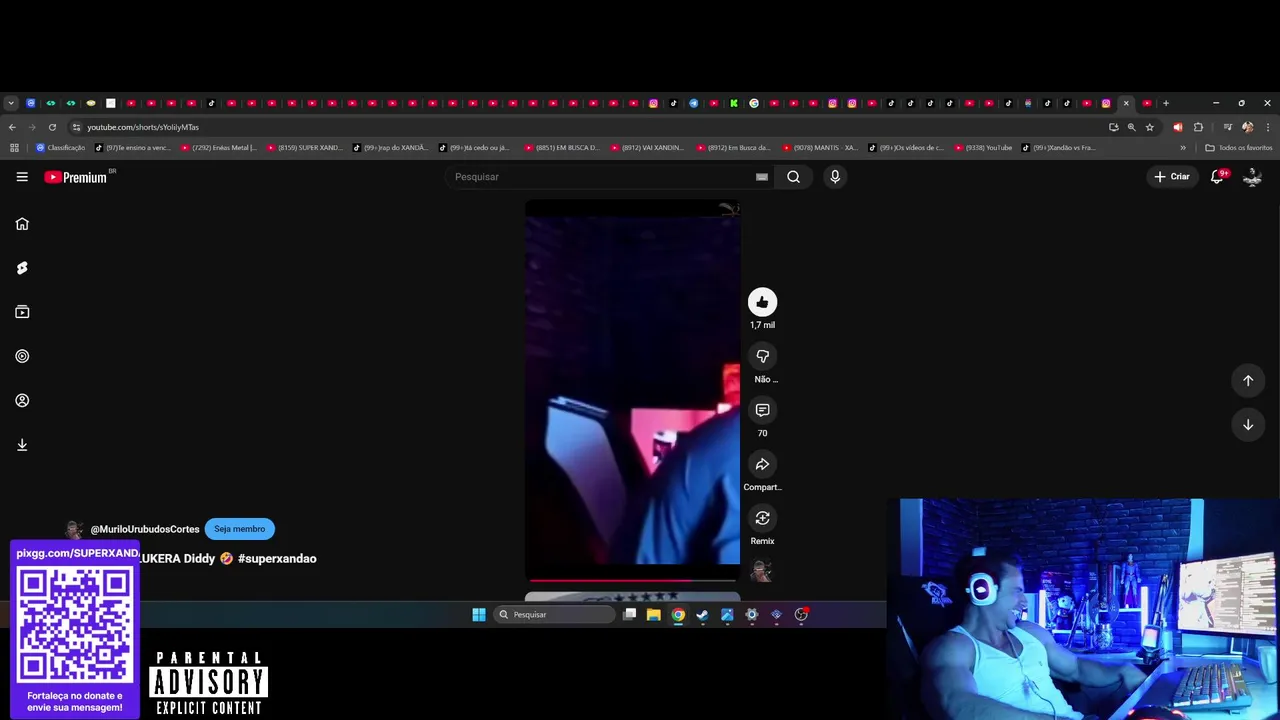Screen dimensions: 1280x720
Task: Go to Shorts in the sidebar
Action: click(x=22, y=268)
